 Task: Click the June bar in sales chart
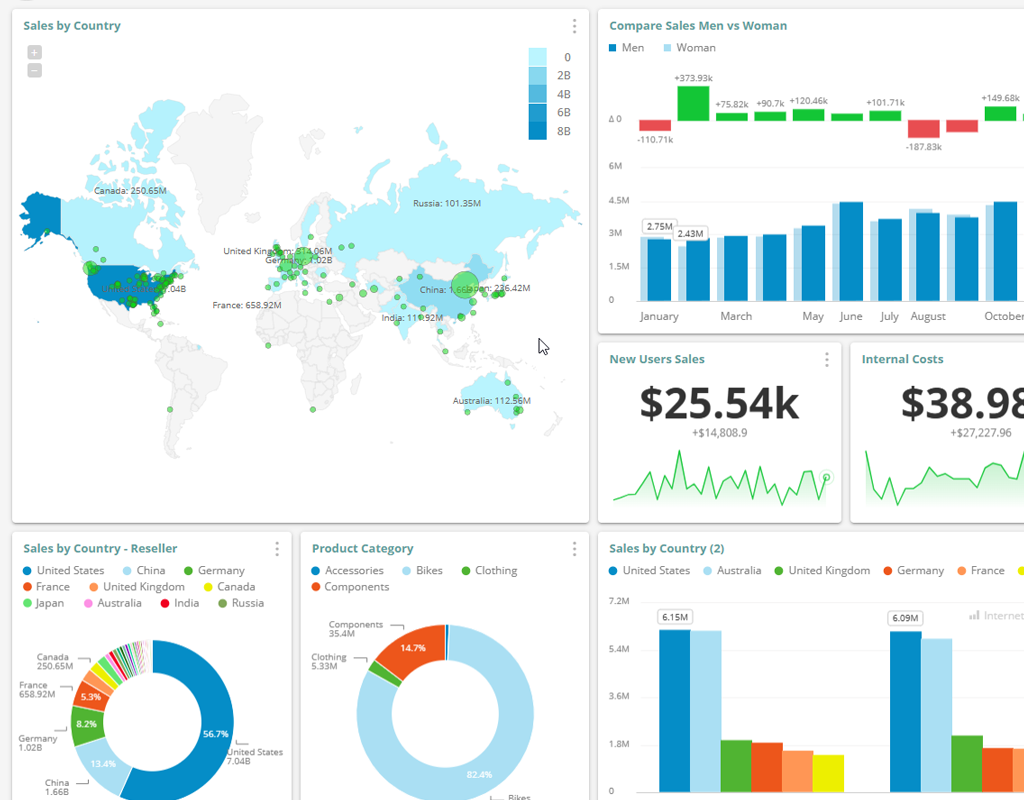click(x=851, y=251)
